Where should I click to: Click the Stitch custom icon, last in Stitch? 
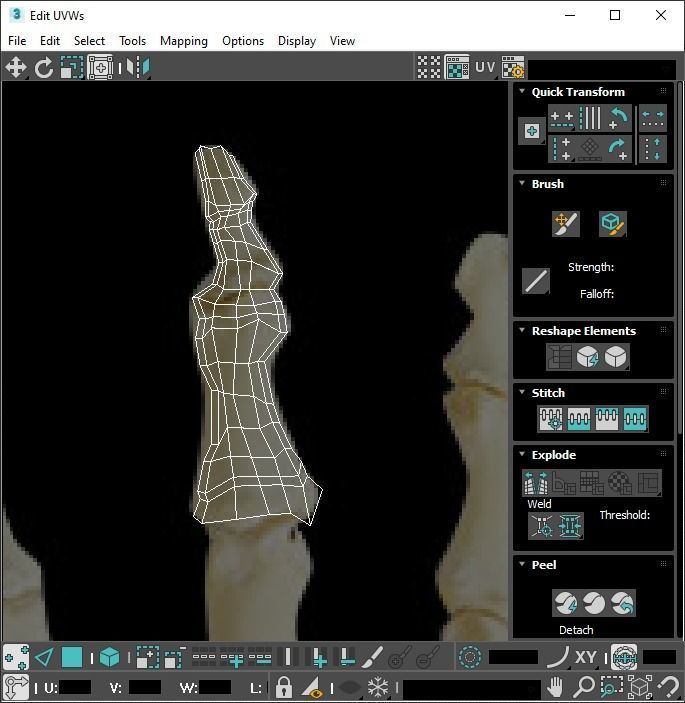tap(635, 419)
